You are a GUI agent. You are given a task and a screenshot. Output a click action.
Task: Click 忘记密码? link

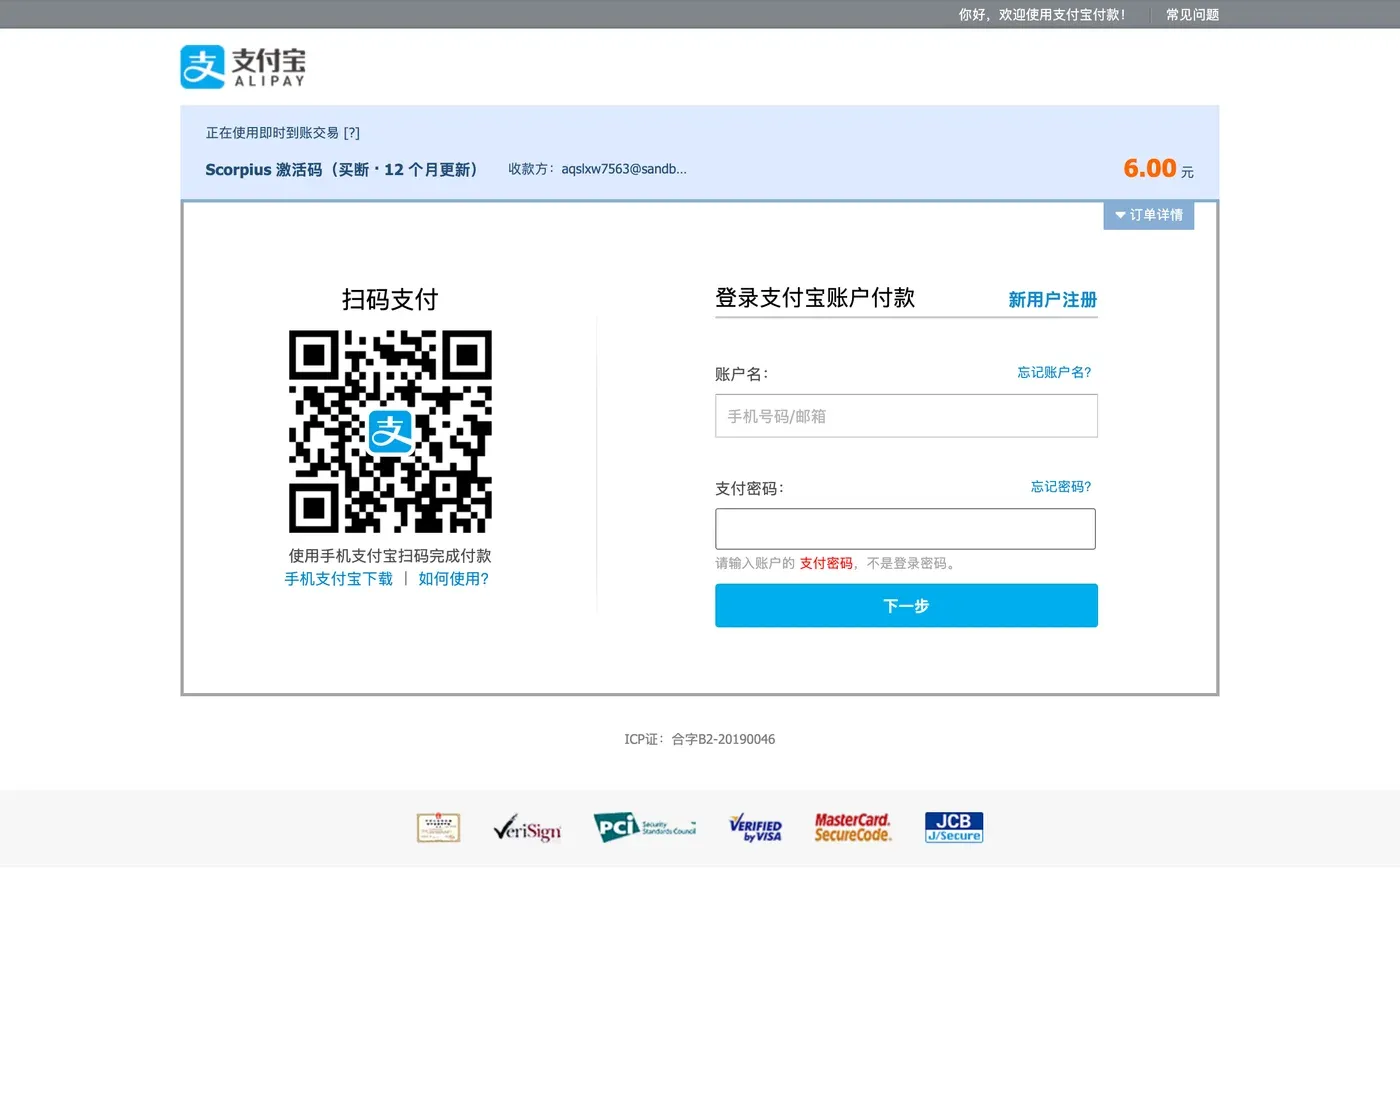click(x=1061, y=487)
